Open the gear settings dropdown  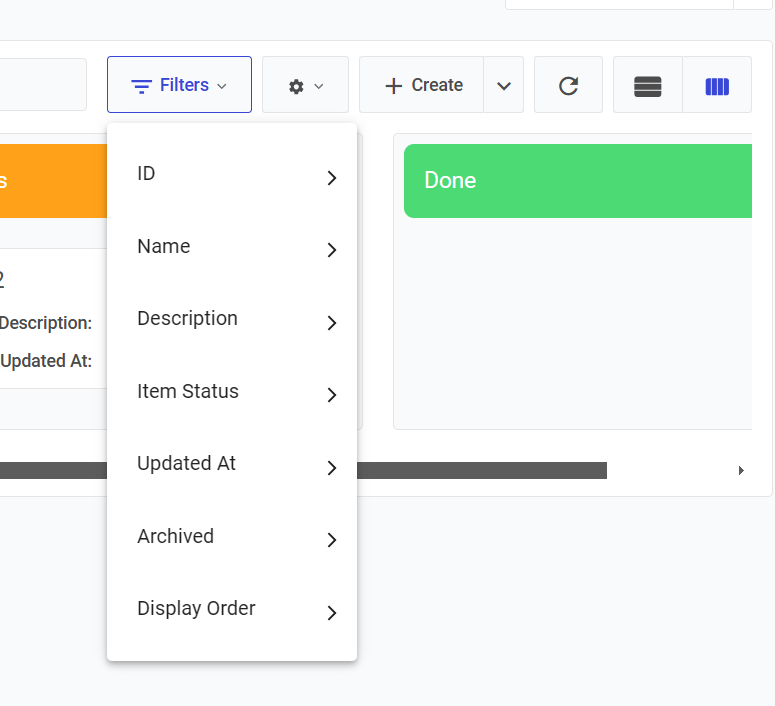click(x=305, y=86)
